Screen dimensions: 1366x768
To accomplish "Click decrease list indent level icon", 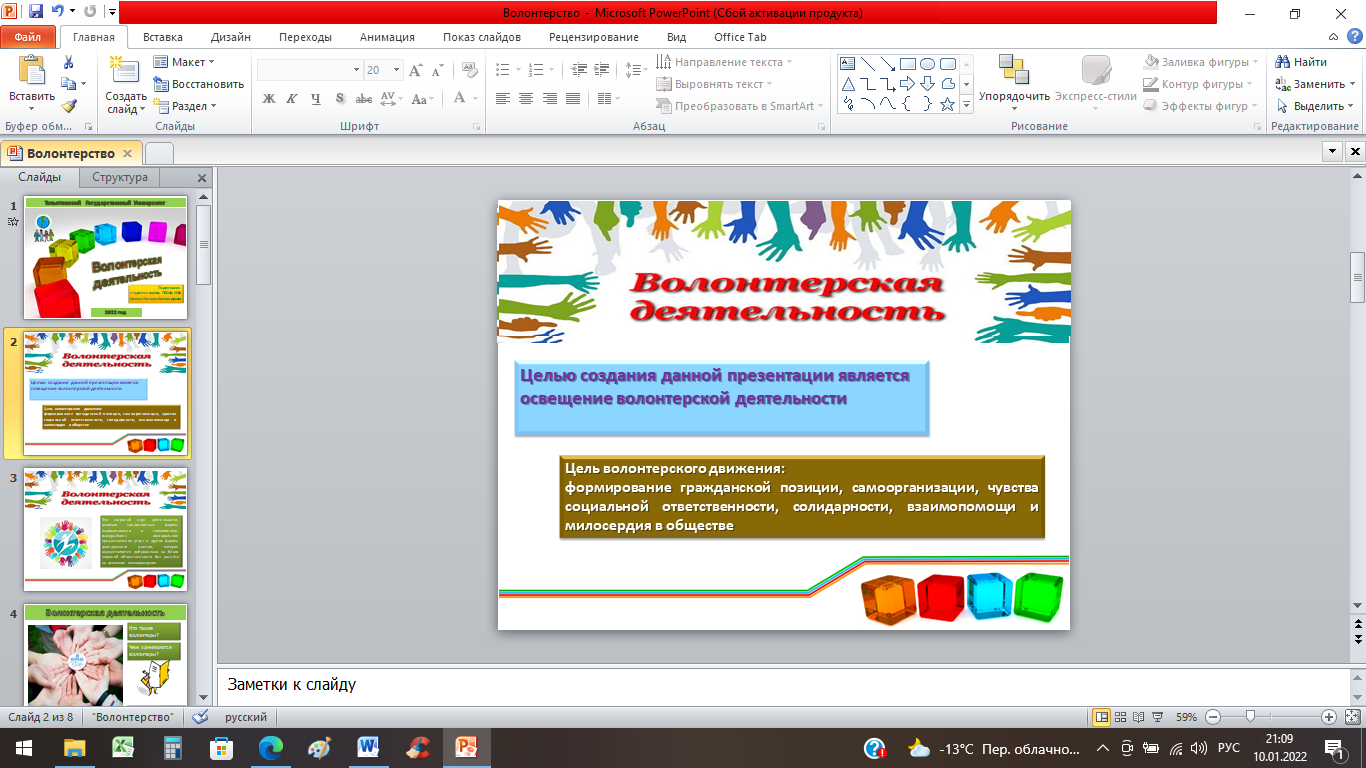I will click(577, 70).
